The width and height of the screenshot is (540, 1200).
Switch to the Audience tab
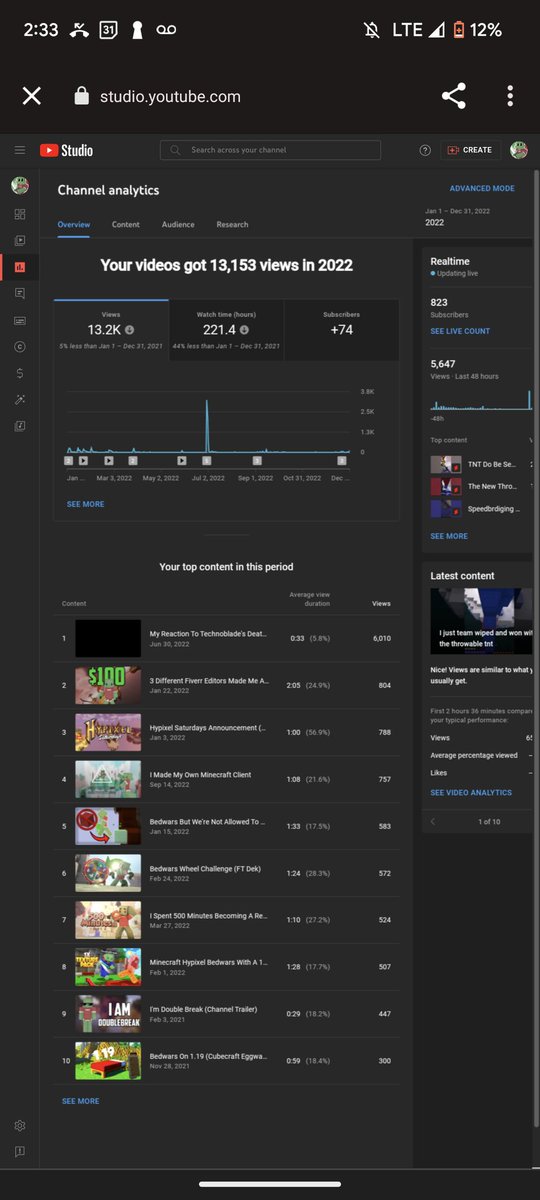pyautogui.click(x=178, y=224)
